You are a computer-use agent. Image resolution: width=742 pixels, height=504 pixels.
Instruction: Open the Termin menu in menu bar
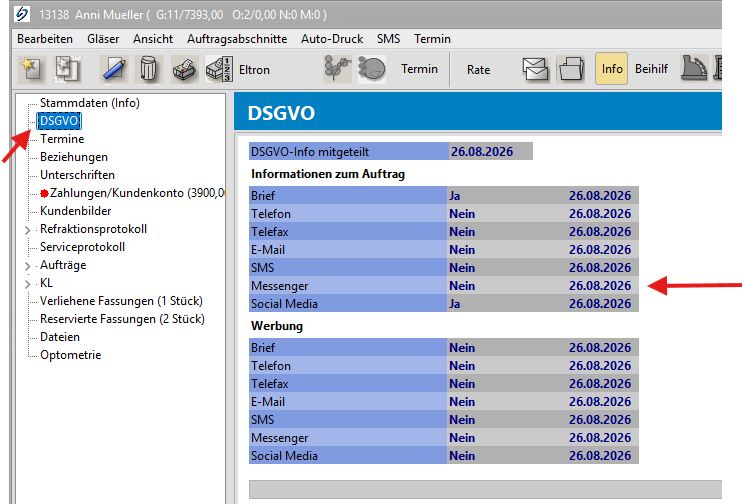coord(433,39)
